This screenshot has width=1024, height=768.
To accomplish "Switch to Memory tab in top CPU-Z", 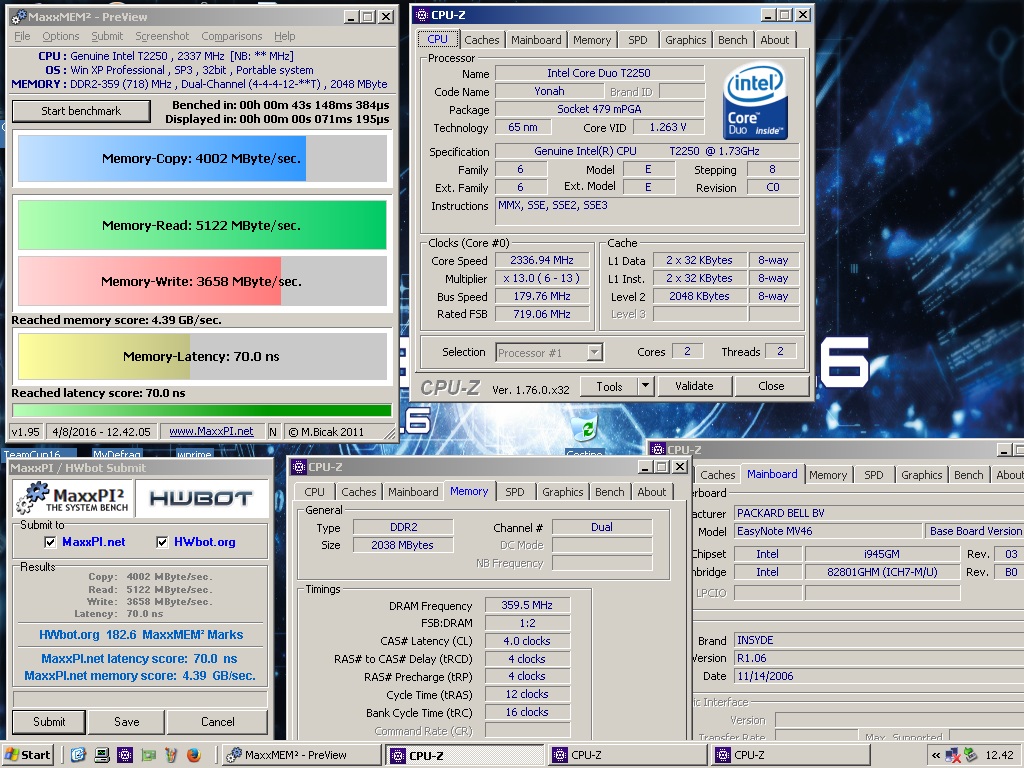I will click(592, 40).
